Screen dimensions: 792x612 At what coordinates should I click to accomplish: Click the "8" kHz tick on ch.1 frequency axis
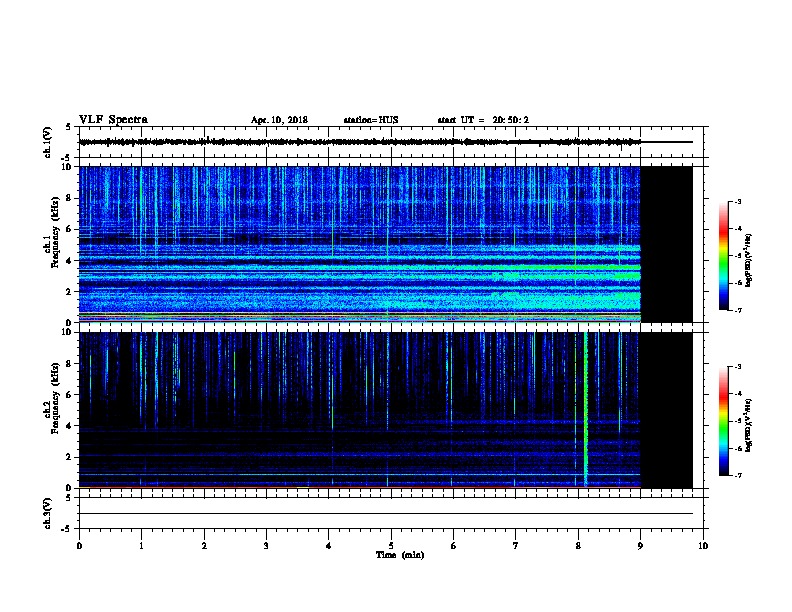pyautogui.click(x=69, y=198)
